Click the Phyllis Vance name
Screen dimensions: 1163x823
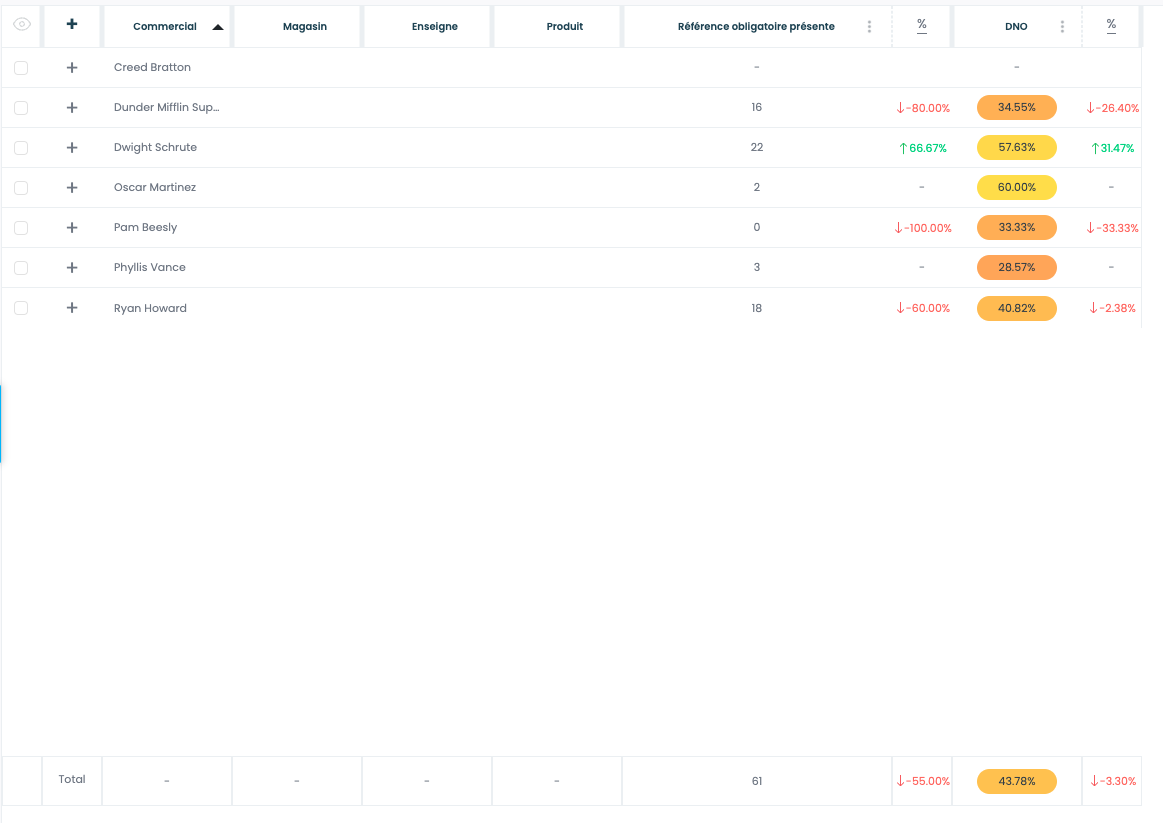point(150,268)
